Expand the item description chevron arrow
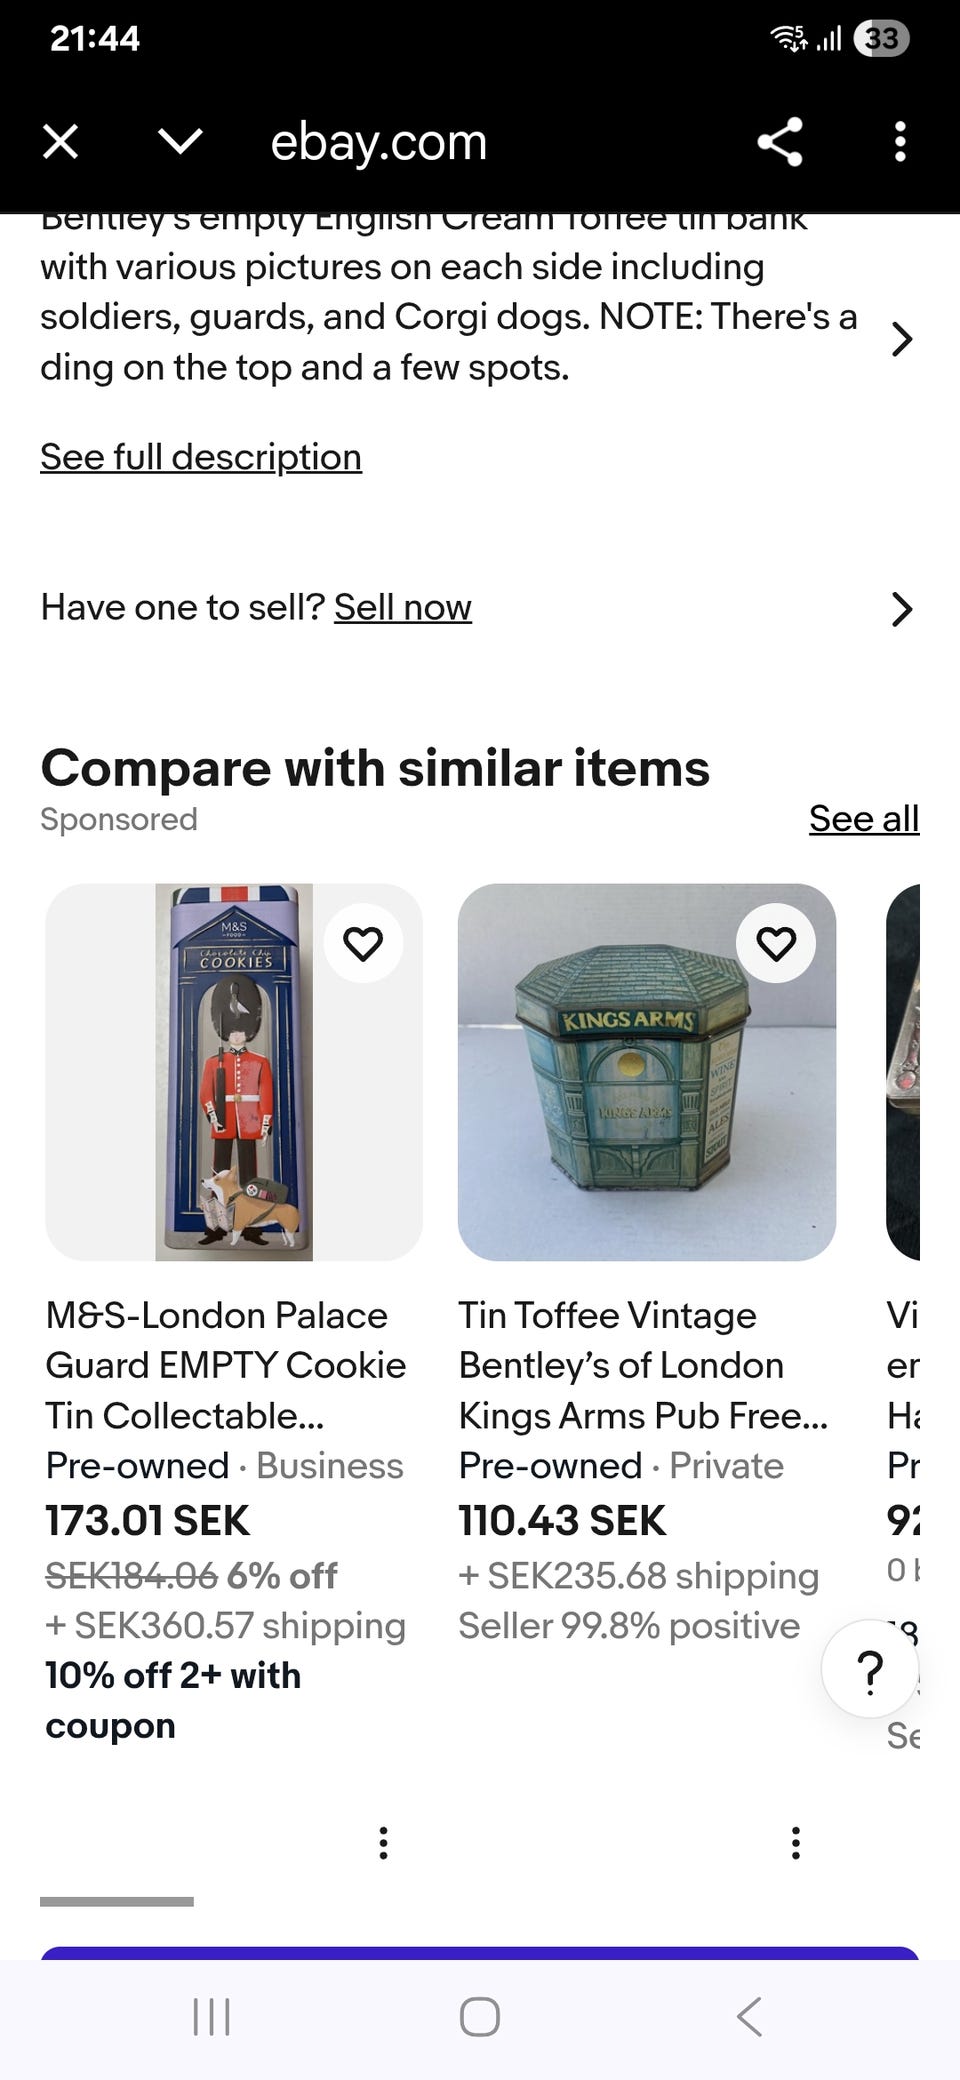Image resolution: width=960 pixels, height=2080 pixels. (x=901, y=340)
